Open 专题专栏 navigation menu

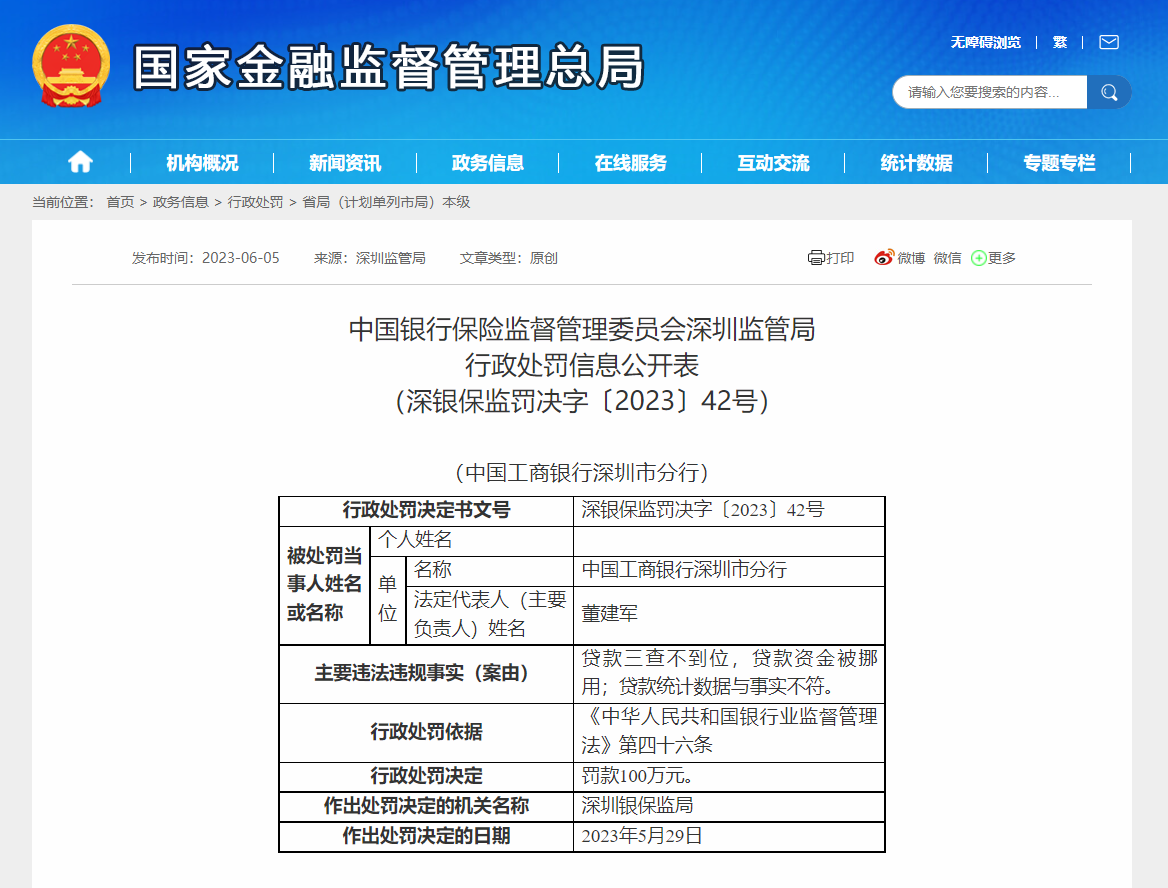[1059, 162]
